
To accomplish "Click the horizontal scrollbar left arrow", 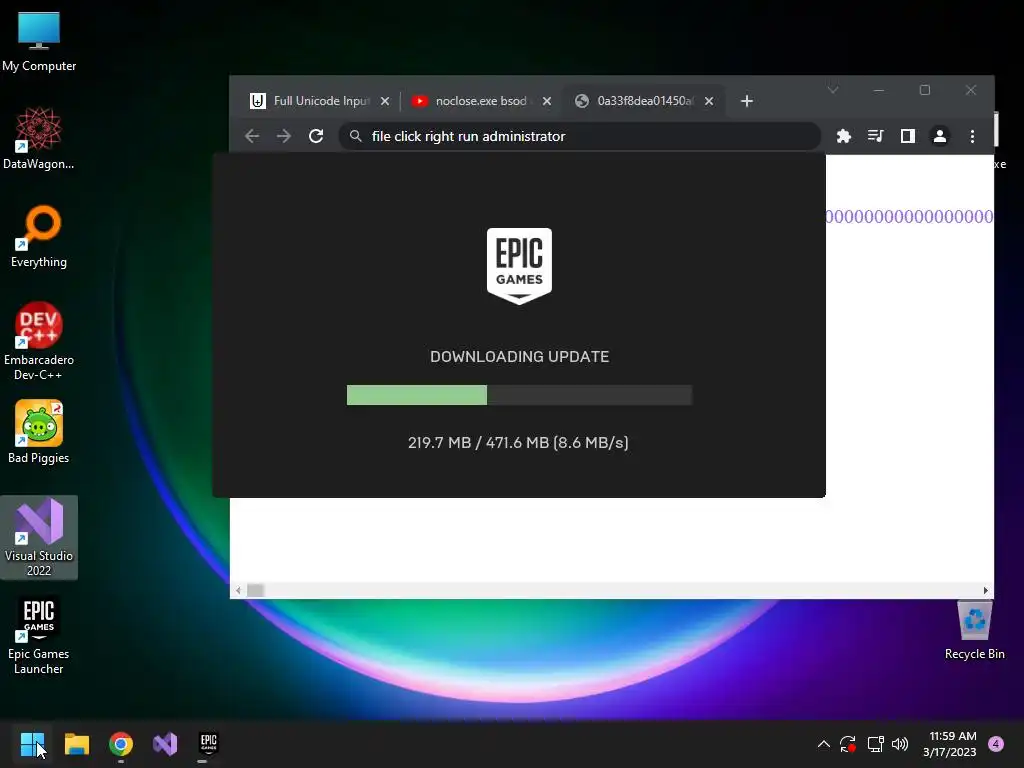I will [238, 590].
